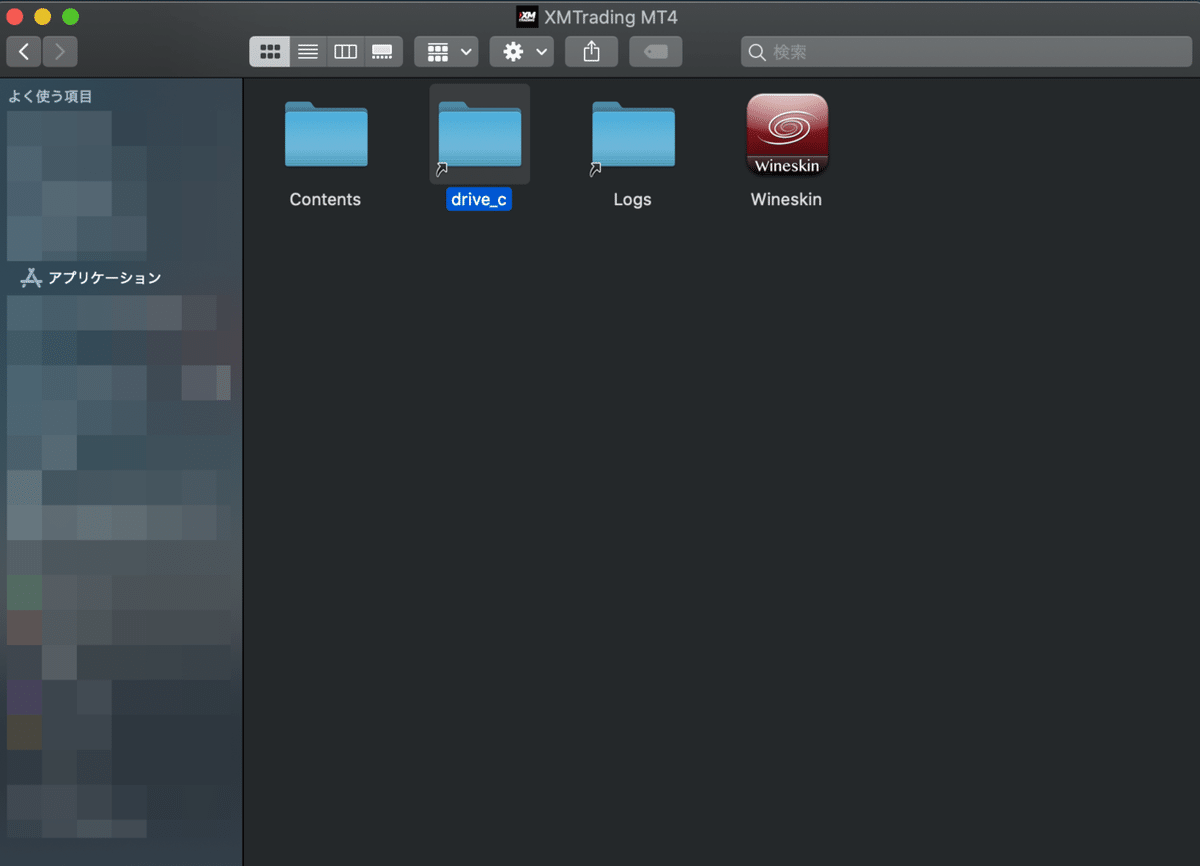Go back with the back arrow button
Viewport: 1200px width, 866px height.
click(24, 51)
